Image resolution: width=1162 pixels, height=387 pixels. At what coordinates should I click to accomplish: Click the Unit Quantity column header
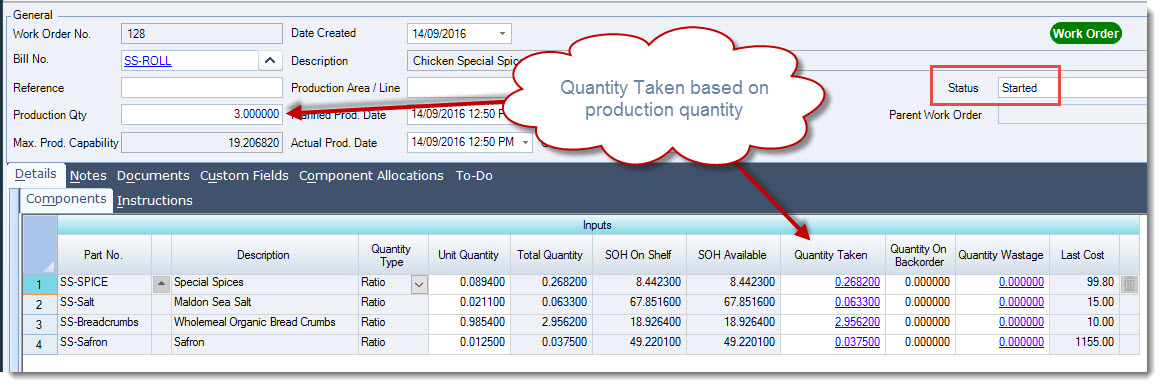468,254
